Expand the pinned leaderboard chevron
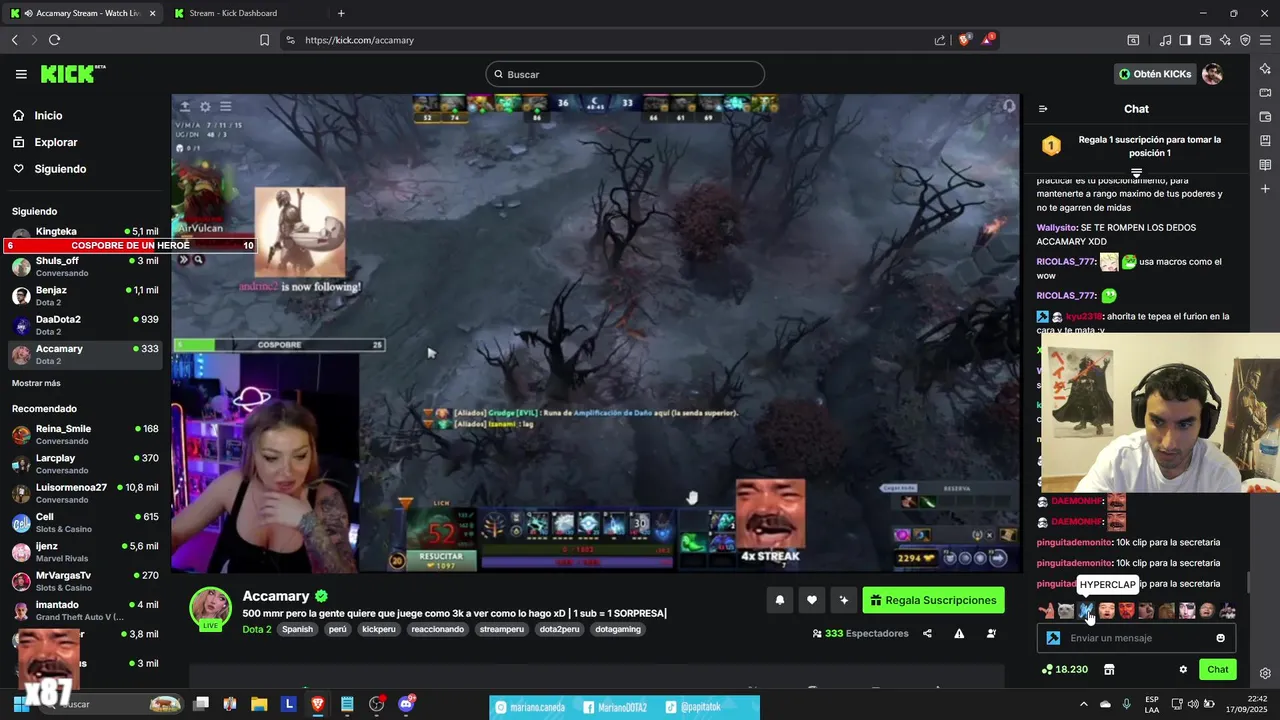This screenshot has width=1280, height=720. point(1136,174)
